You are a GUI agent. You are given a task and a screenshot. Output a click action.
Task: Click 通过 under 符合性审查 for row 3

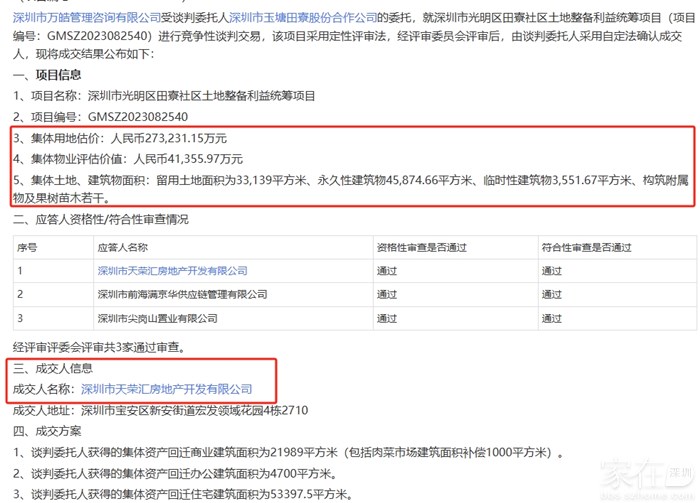[552, 318]
